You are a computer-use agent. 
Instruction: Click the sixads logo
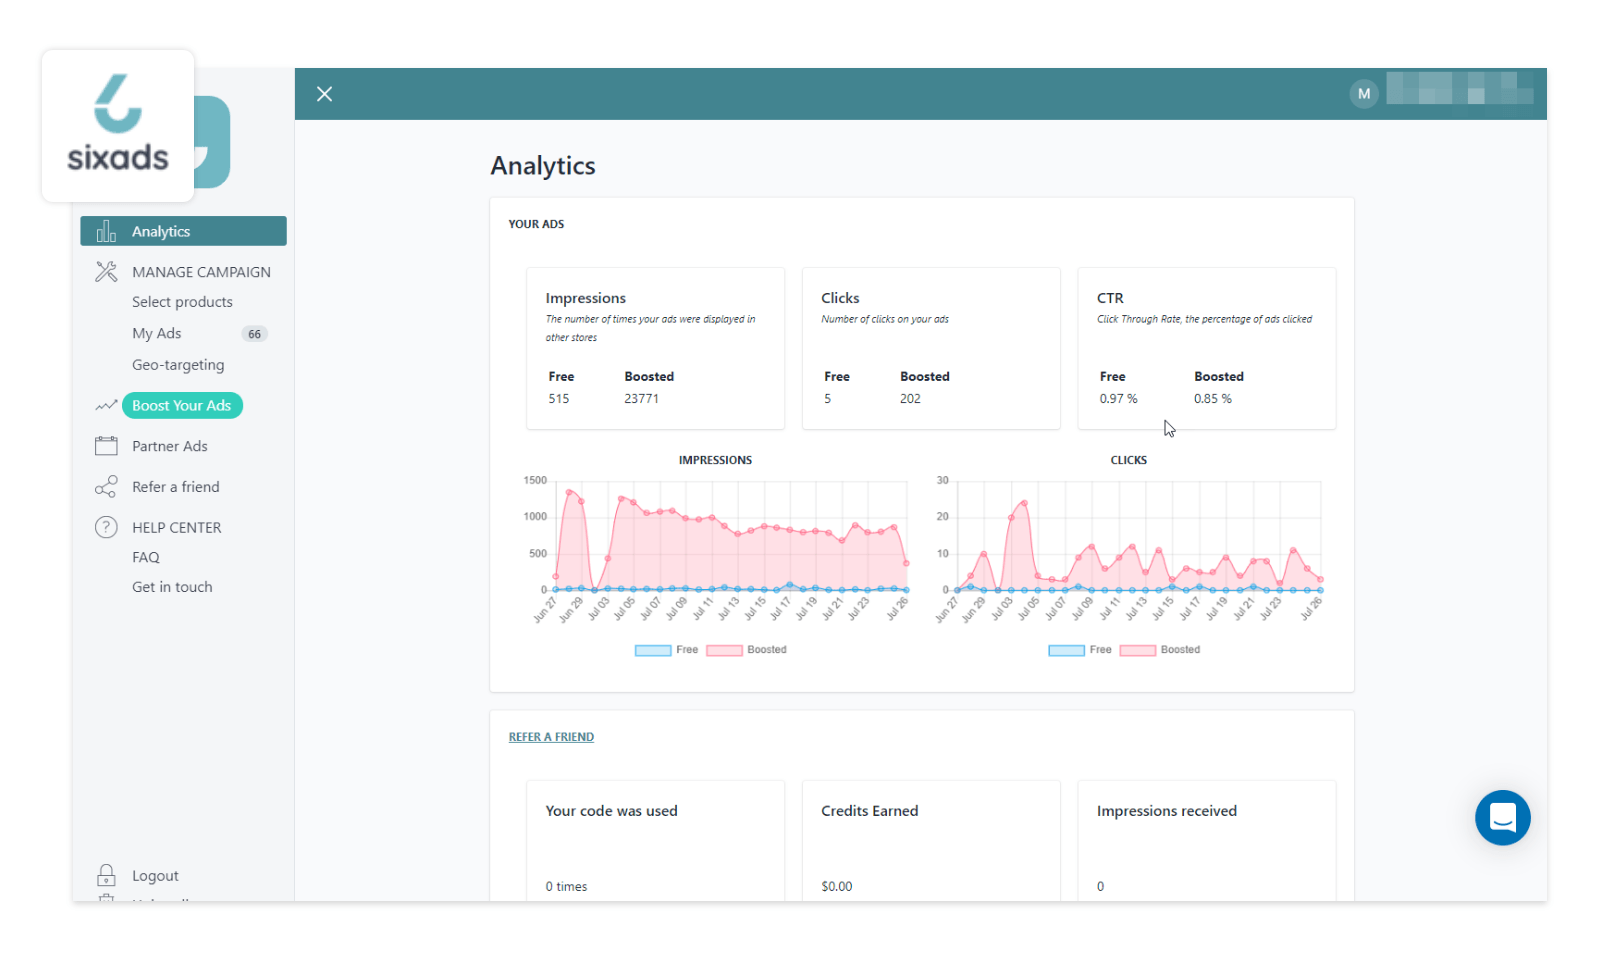click(x=118, y=125)
